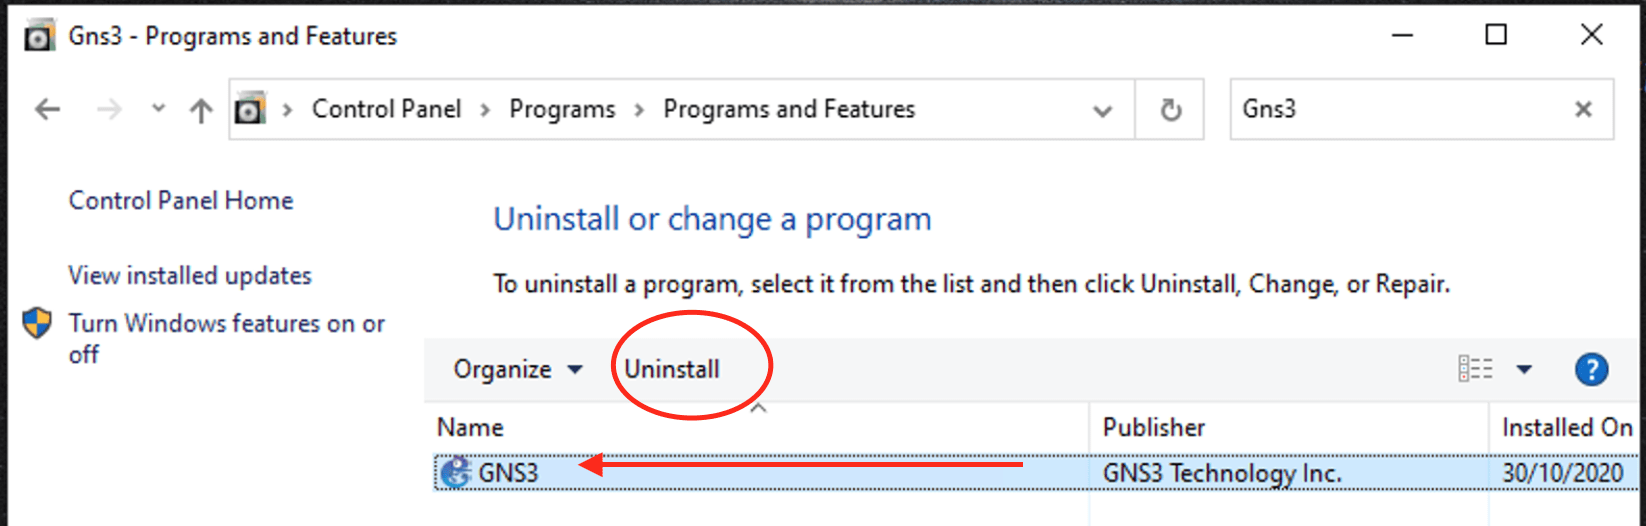
Task: Open View installed updates link
Action: (x=190, y=275)
